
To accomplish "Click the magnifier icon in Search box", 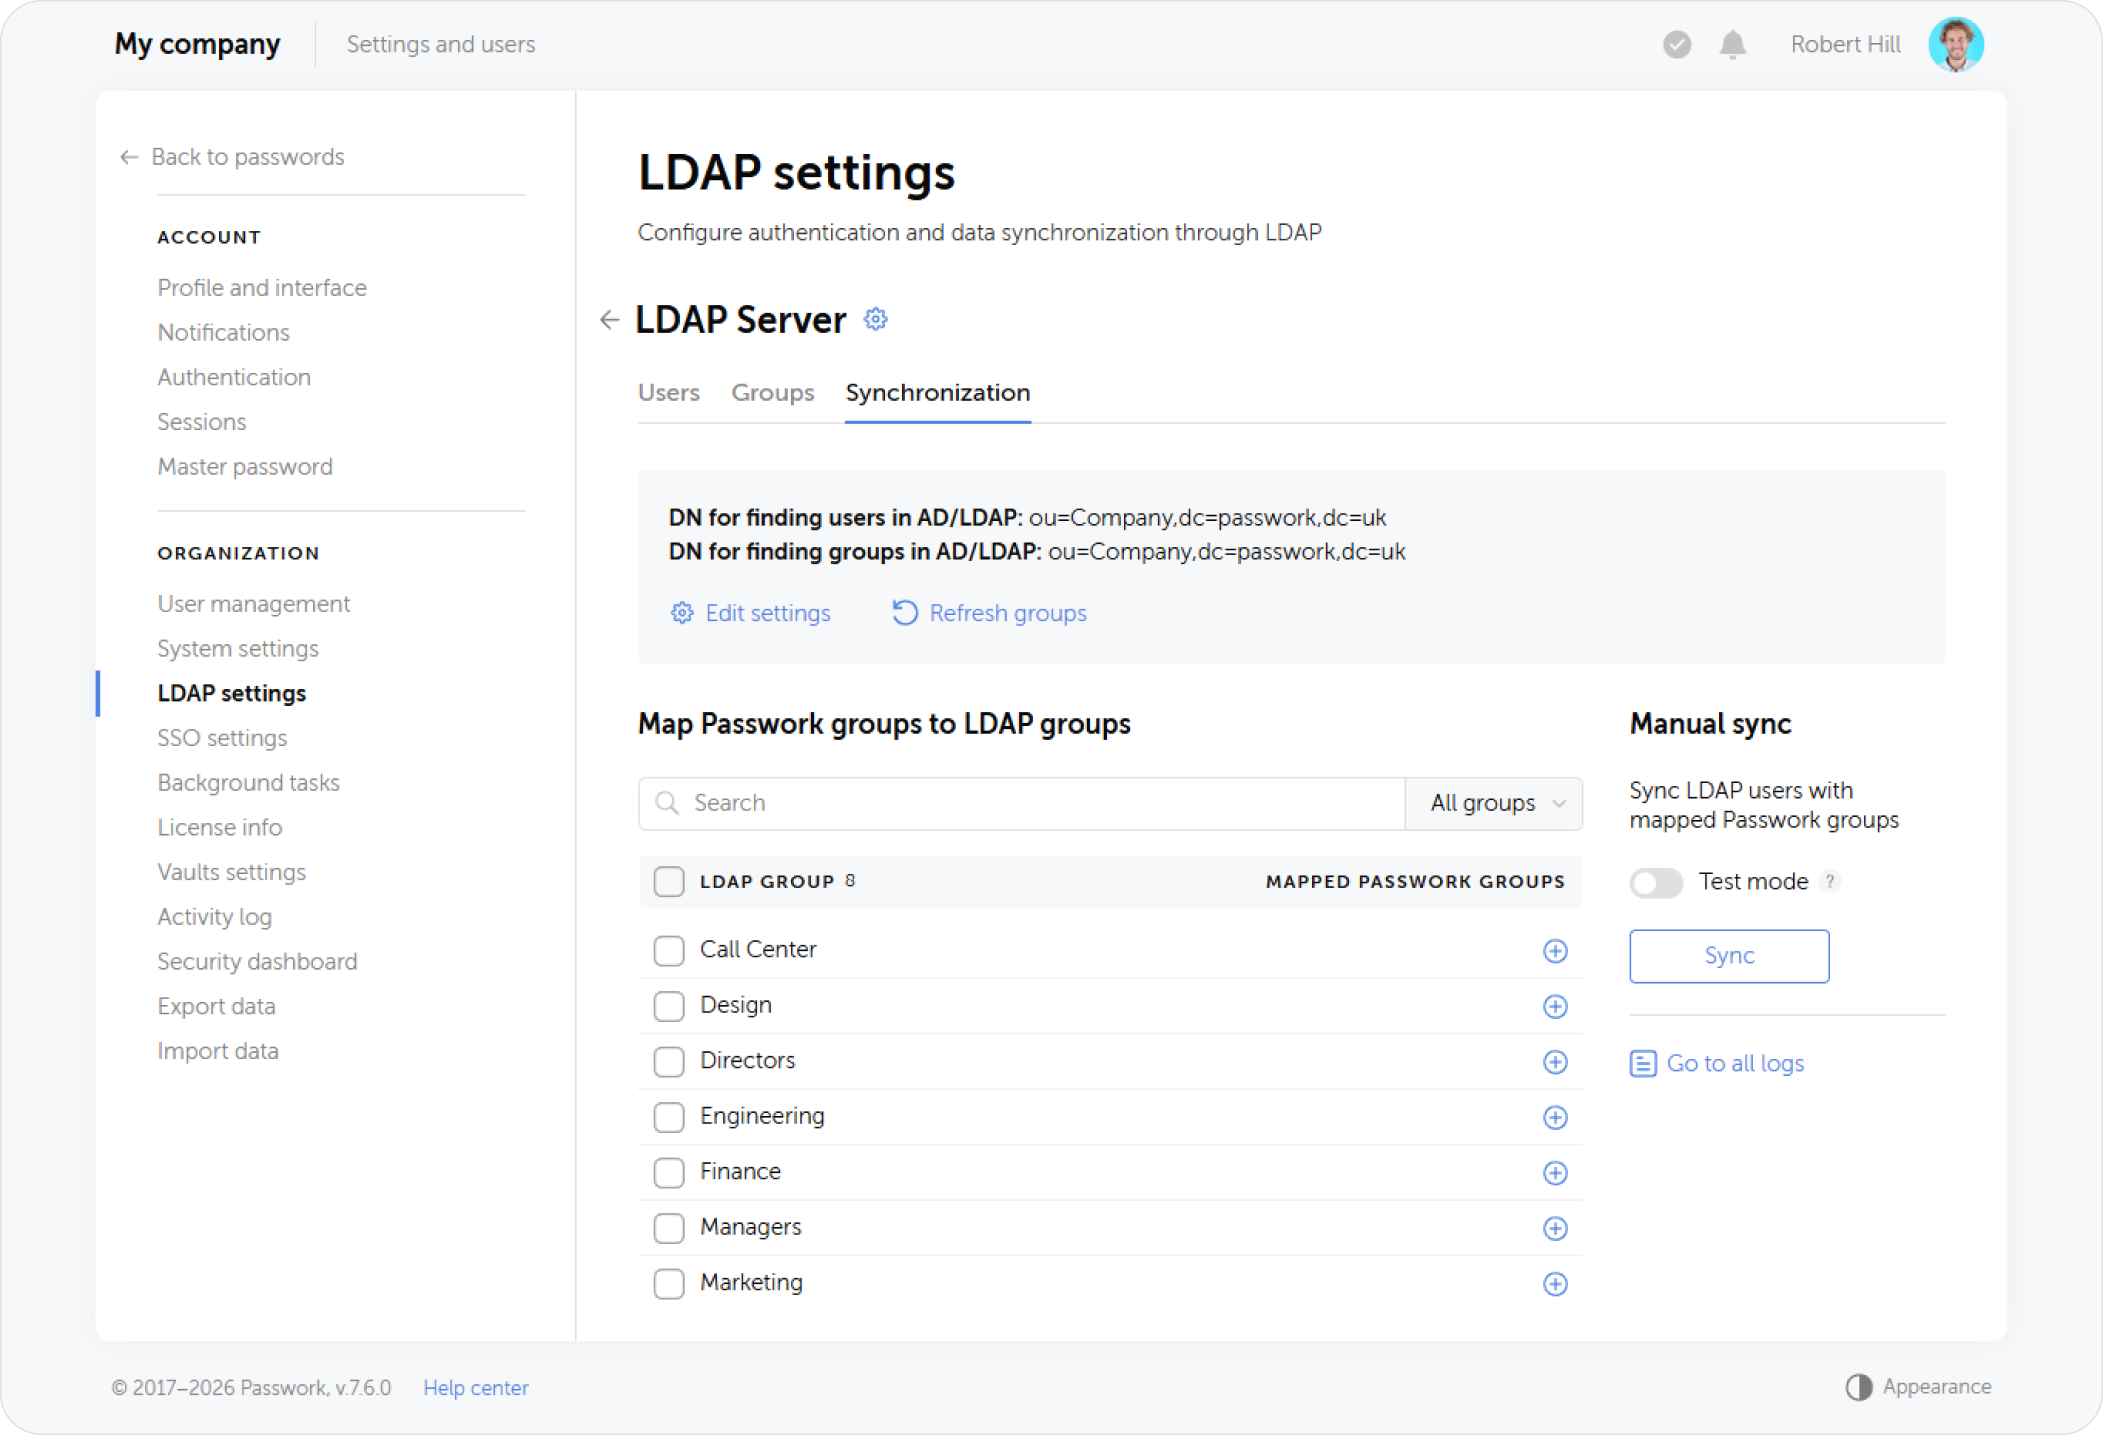I will [x=667, y=803].
